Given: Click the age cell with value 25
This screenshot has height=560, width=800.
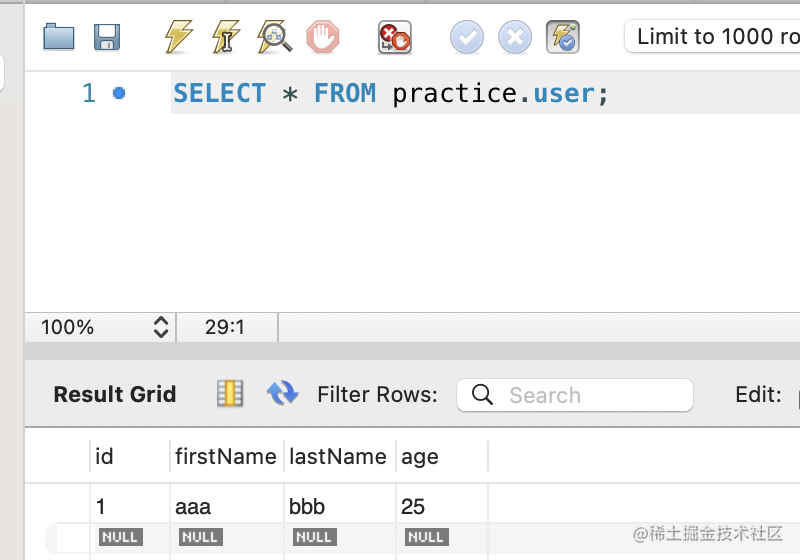Looking at the screenshot, I should (x=414, y=507).
